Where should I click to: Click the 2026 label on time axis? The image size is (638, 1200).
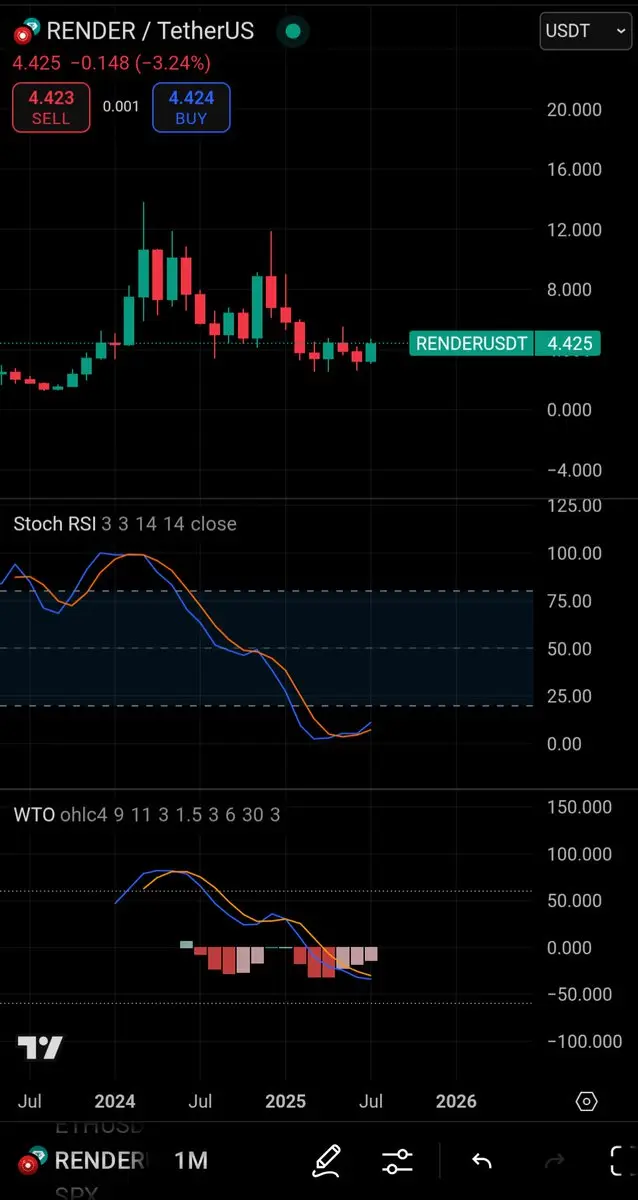(456, 1101)
